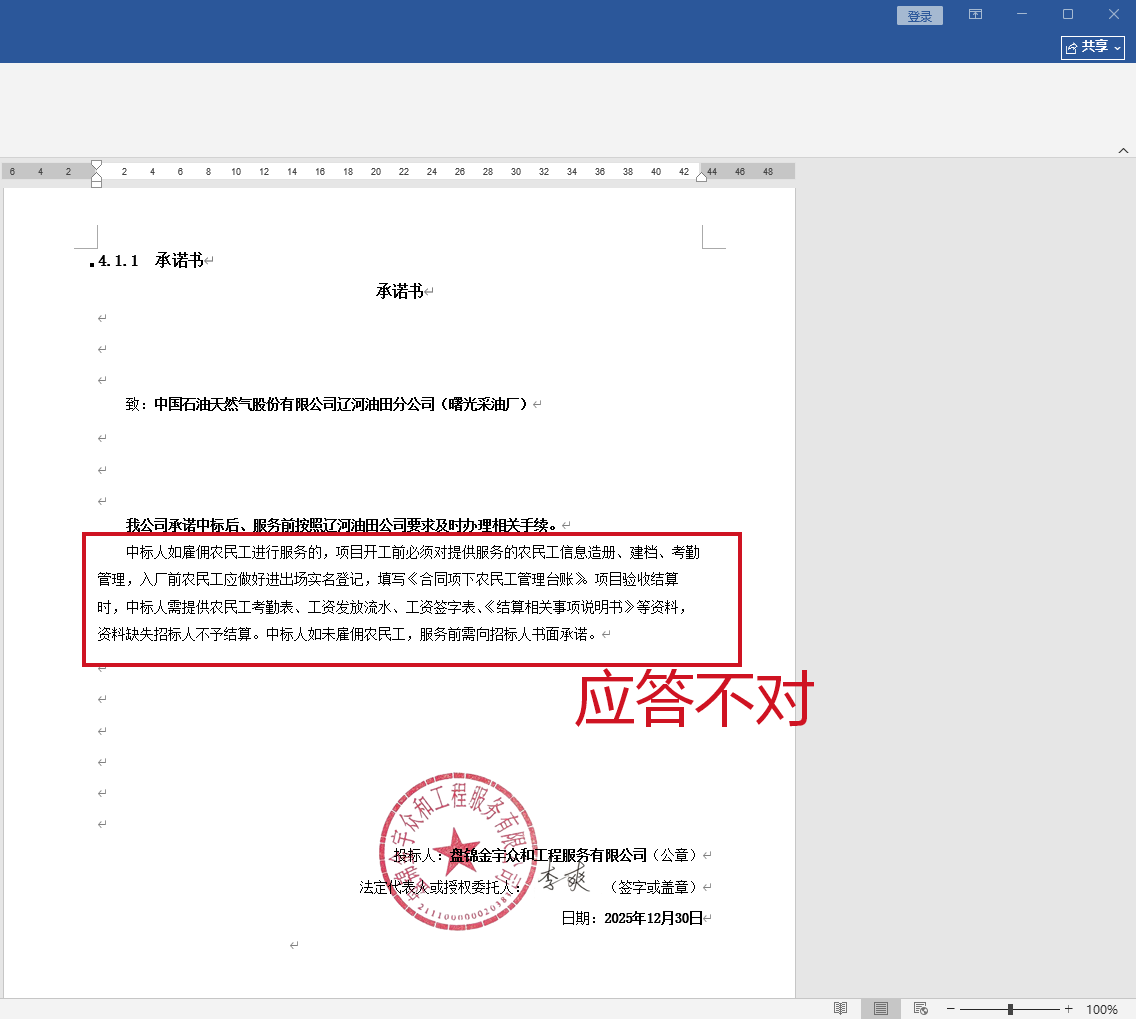Switch to read mode view icon

pyautogui.click(x=840, y=1008)
